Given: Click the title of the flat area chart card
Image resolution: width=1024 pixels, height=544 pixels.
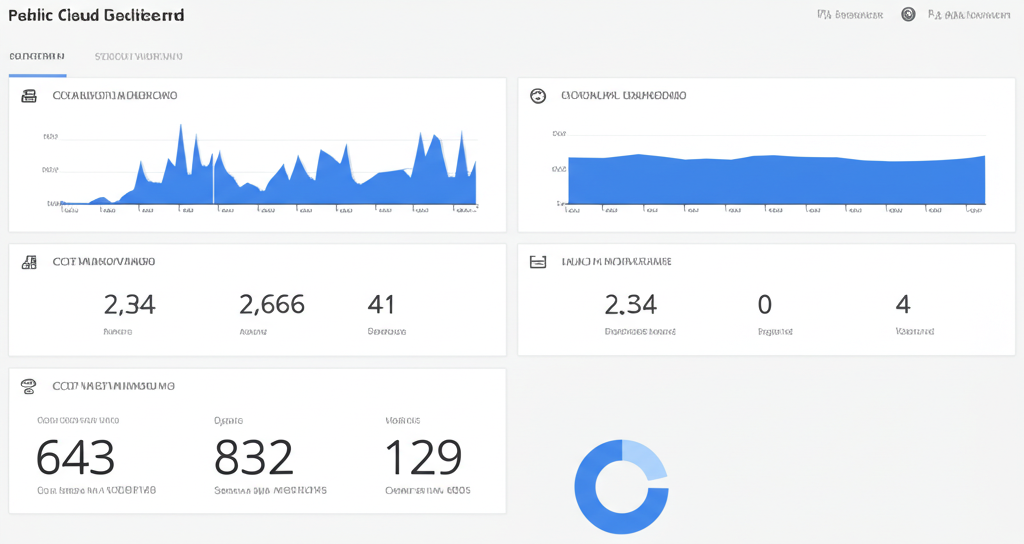Looking at the screenshot, I should click(624, 96).
